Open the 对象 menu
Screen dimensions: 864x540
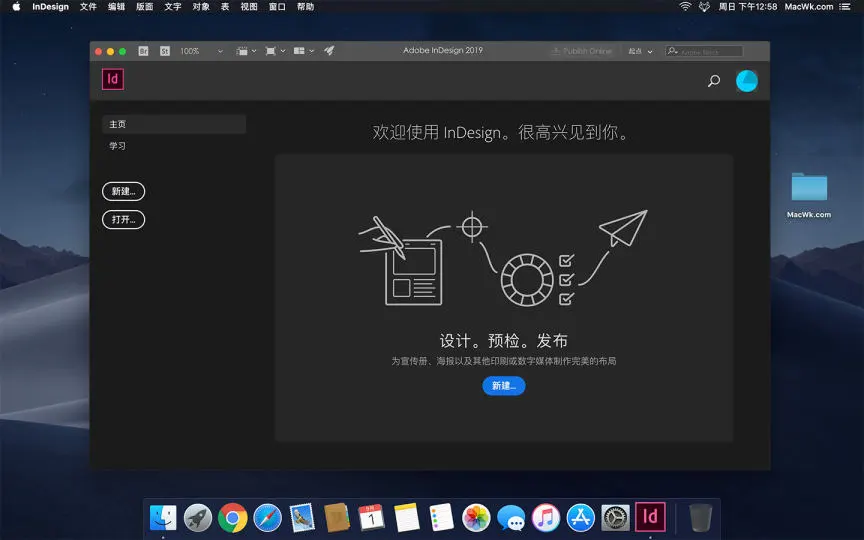201,7
